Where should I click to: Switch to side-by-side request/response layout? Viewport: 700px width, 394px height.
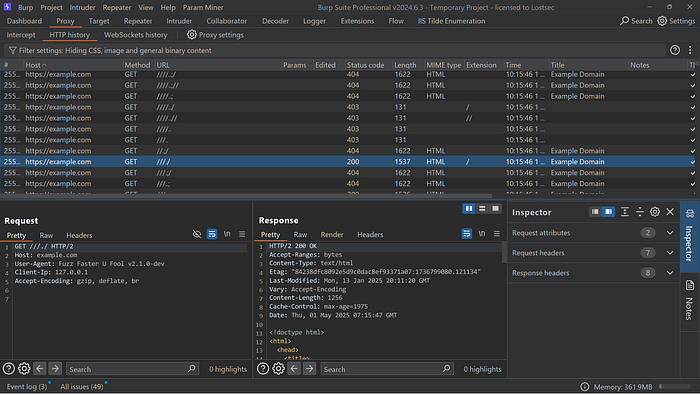coord(469,208)
